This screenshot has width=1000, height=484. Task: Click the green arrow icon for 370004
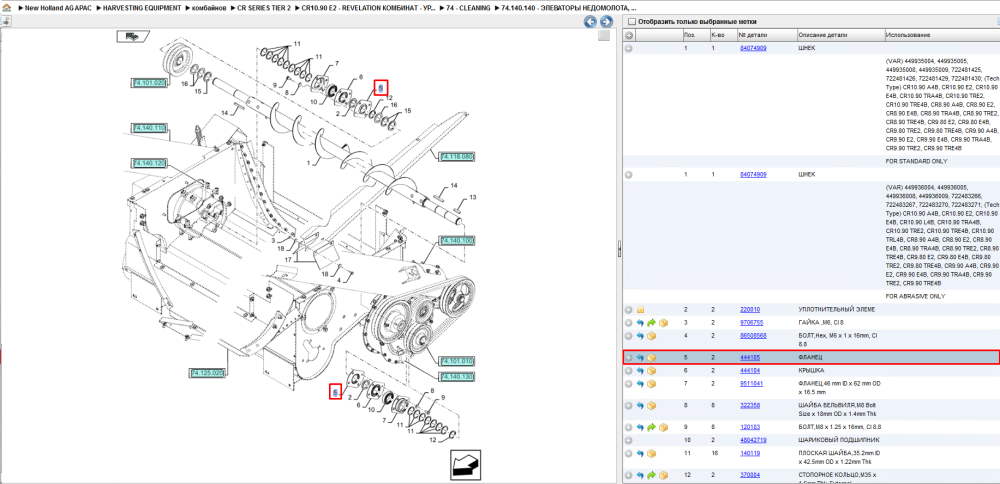(x=652, y=476)
